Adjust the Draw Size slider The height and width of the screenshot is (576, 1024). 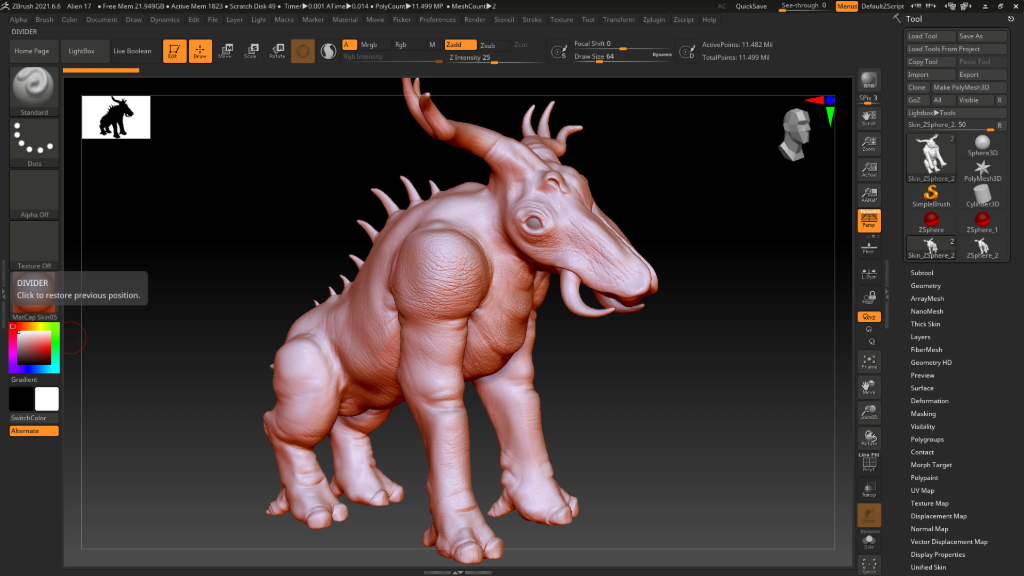pyautogui.click(x=623, y=57)
